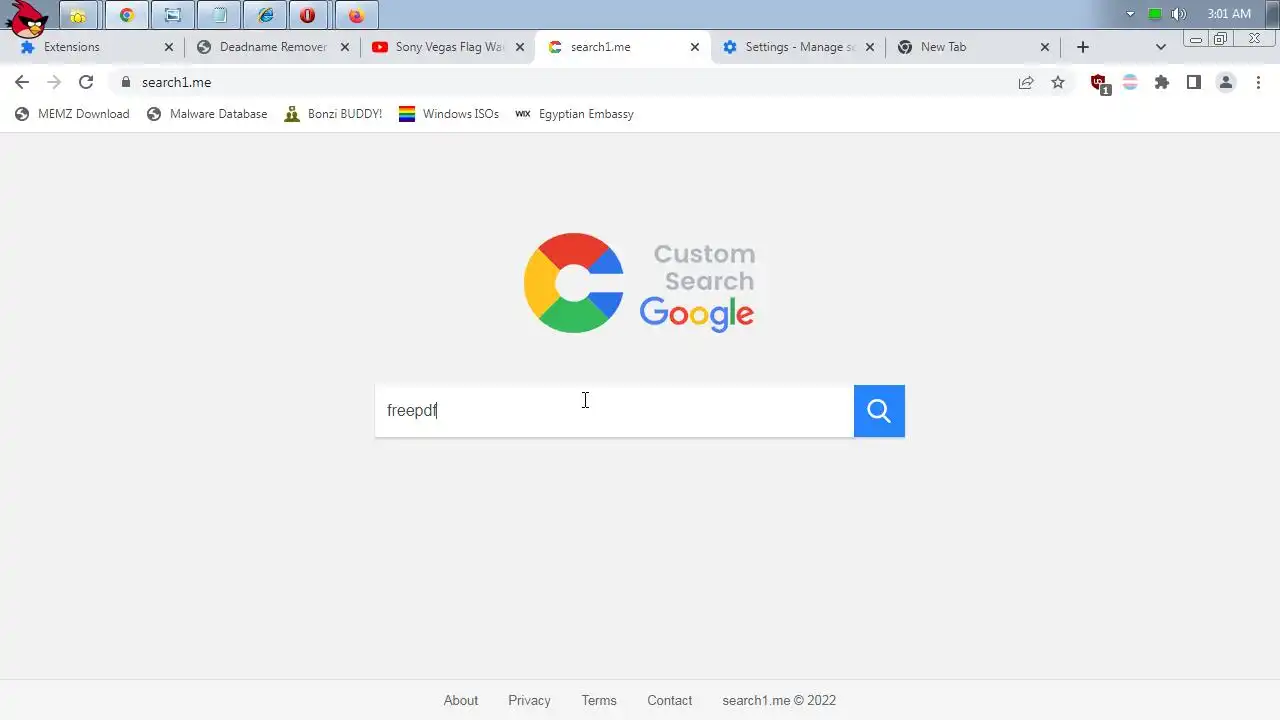This screenshot has width=1280, height=720.
Task: Open Firefox from taskbar
Action: (356, 15)
